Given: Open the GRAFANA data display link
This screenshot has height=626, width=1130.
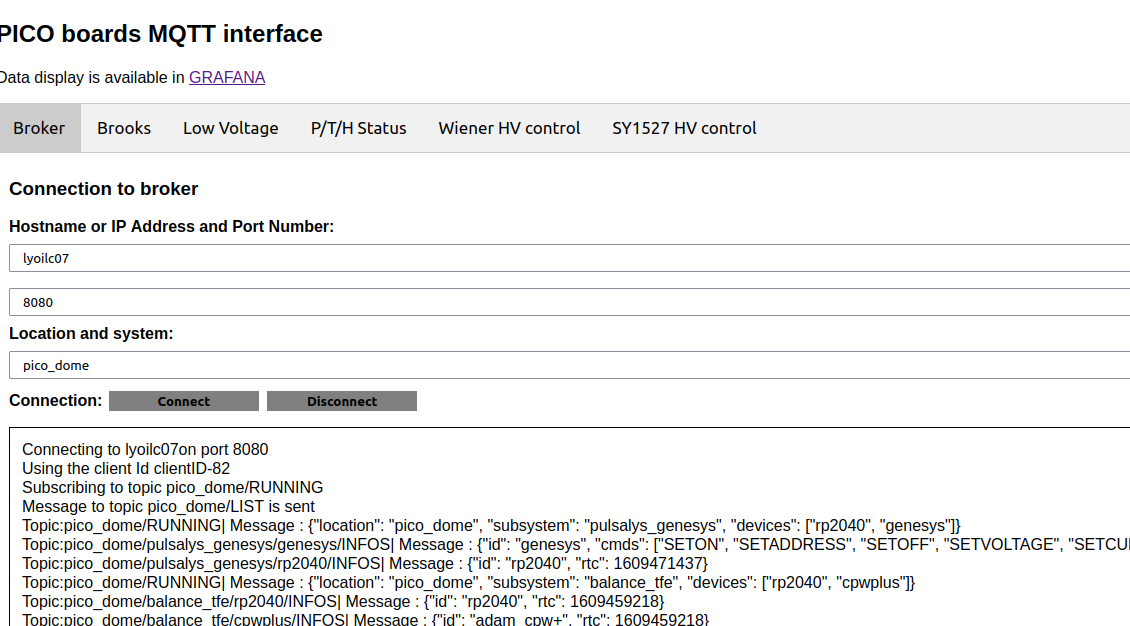Looking at the screenshot, I should [227, 77].
